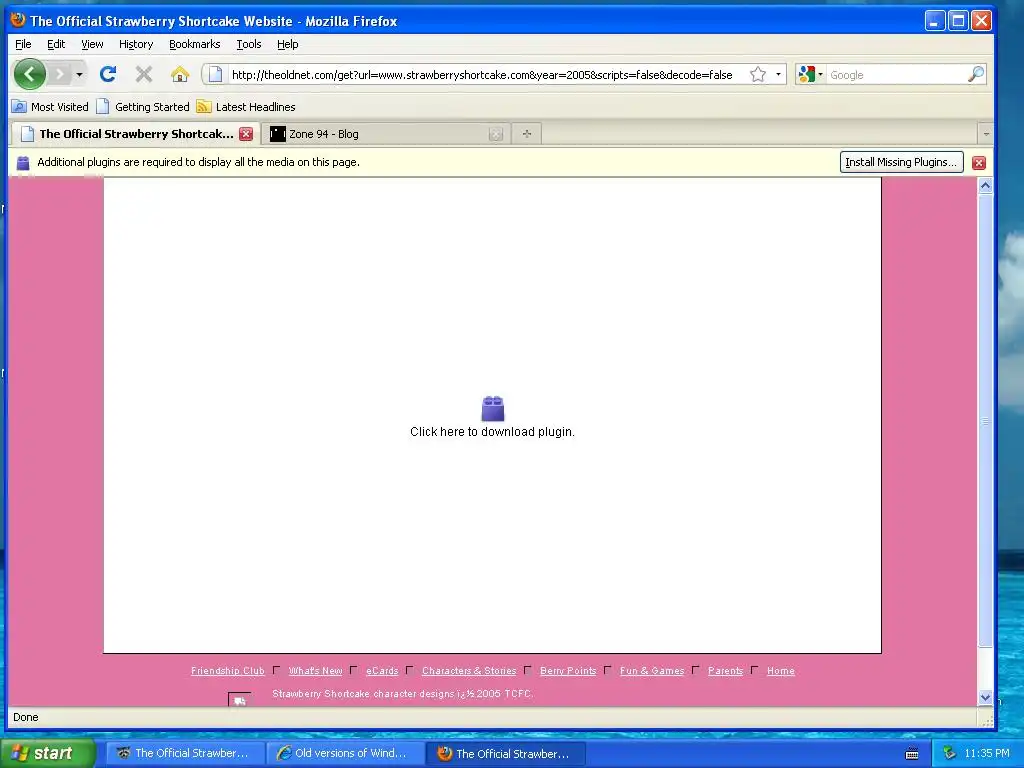
Task: Close the Strawberry Shortcake tab
Action: (246, 134)
